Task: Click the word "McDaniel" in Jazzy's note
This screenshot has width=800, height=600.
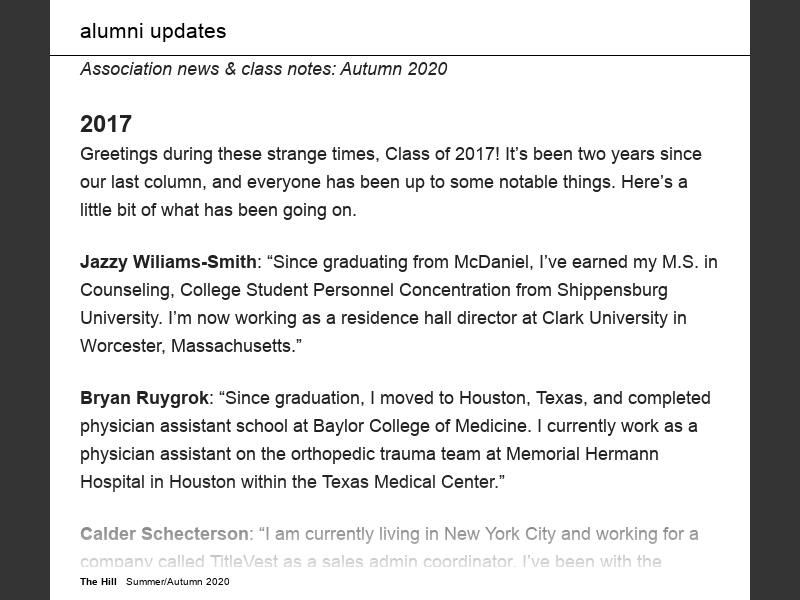Action: click(x=493, y=262)
